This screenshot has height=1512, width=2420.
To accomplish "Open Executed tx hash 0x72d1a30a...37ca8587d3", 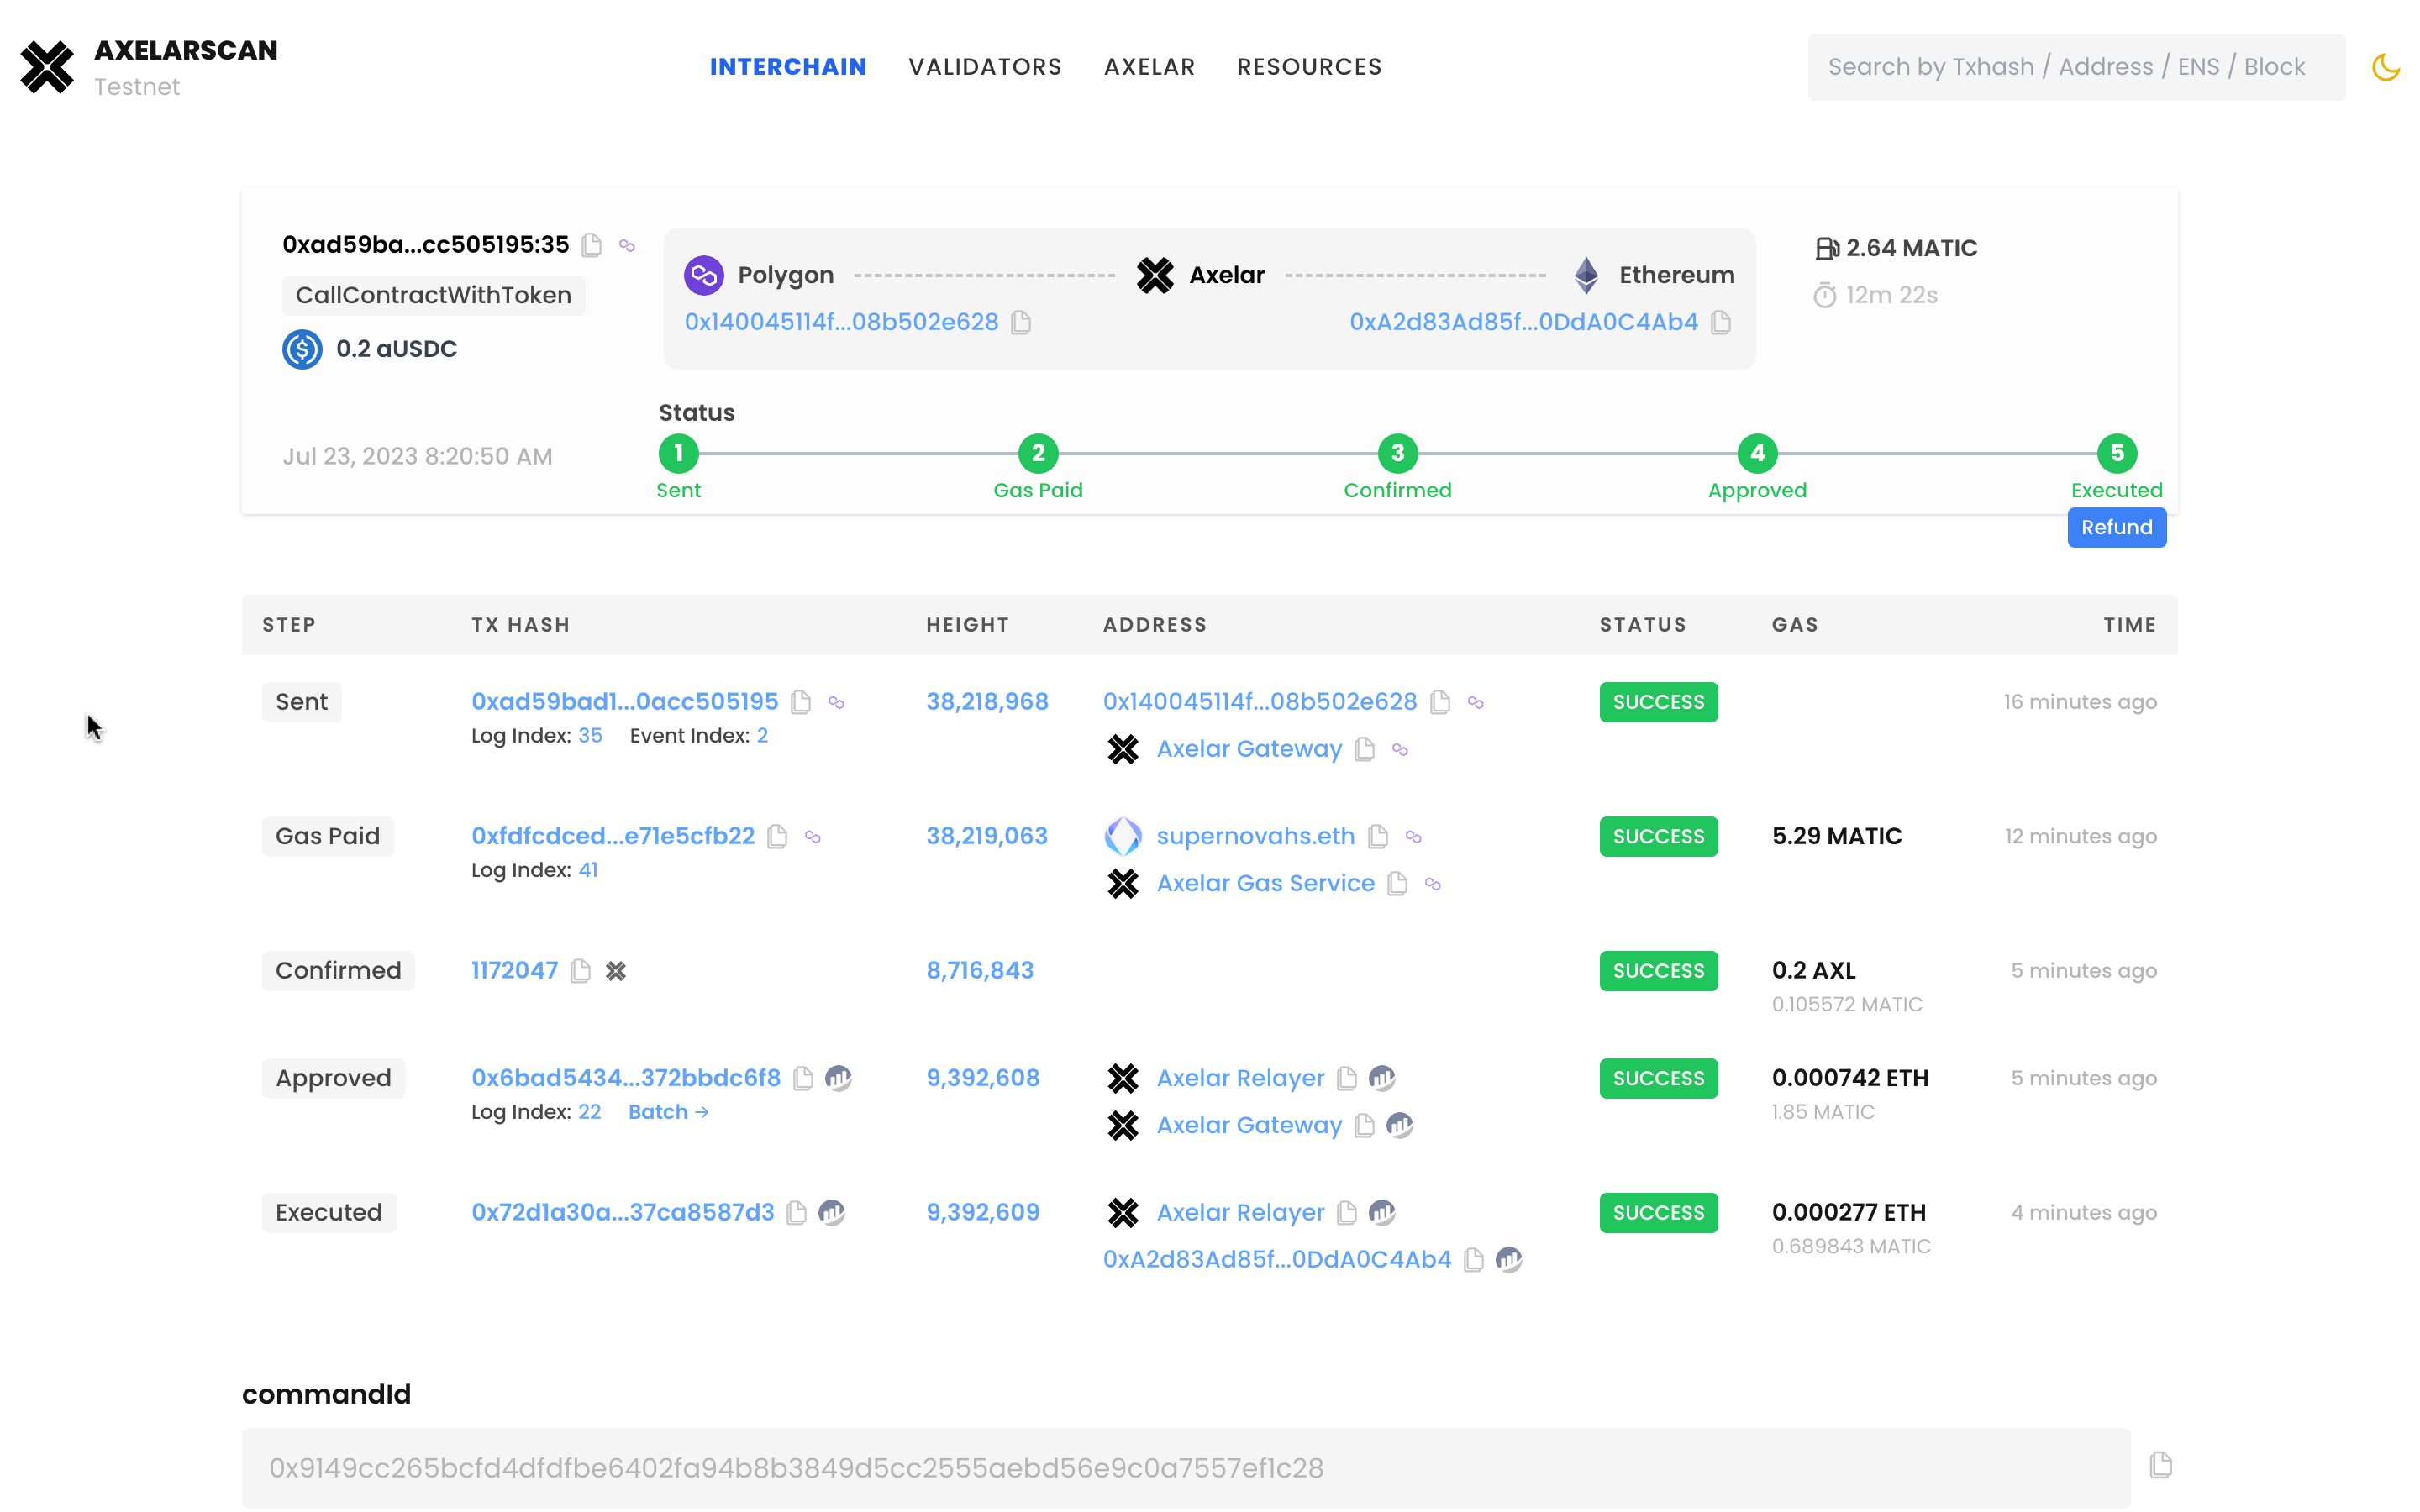I will (x=623, y=1212).
